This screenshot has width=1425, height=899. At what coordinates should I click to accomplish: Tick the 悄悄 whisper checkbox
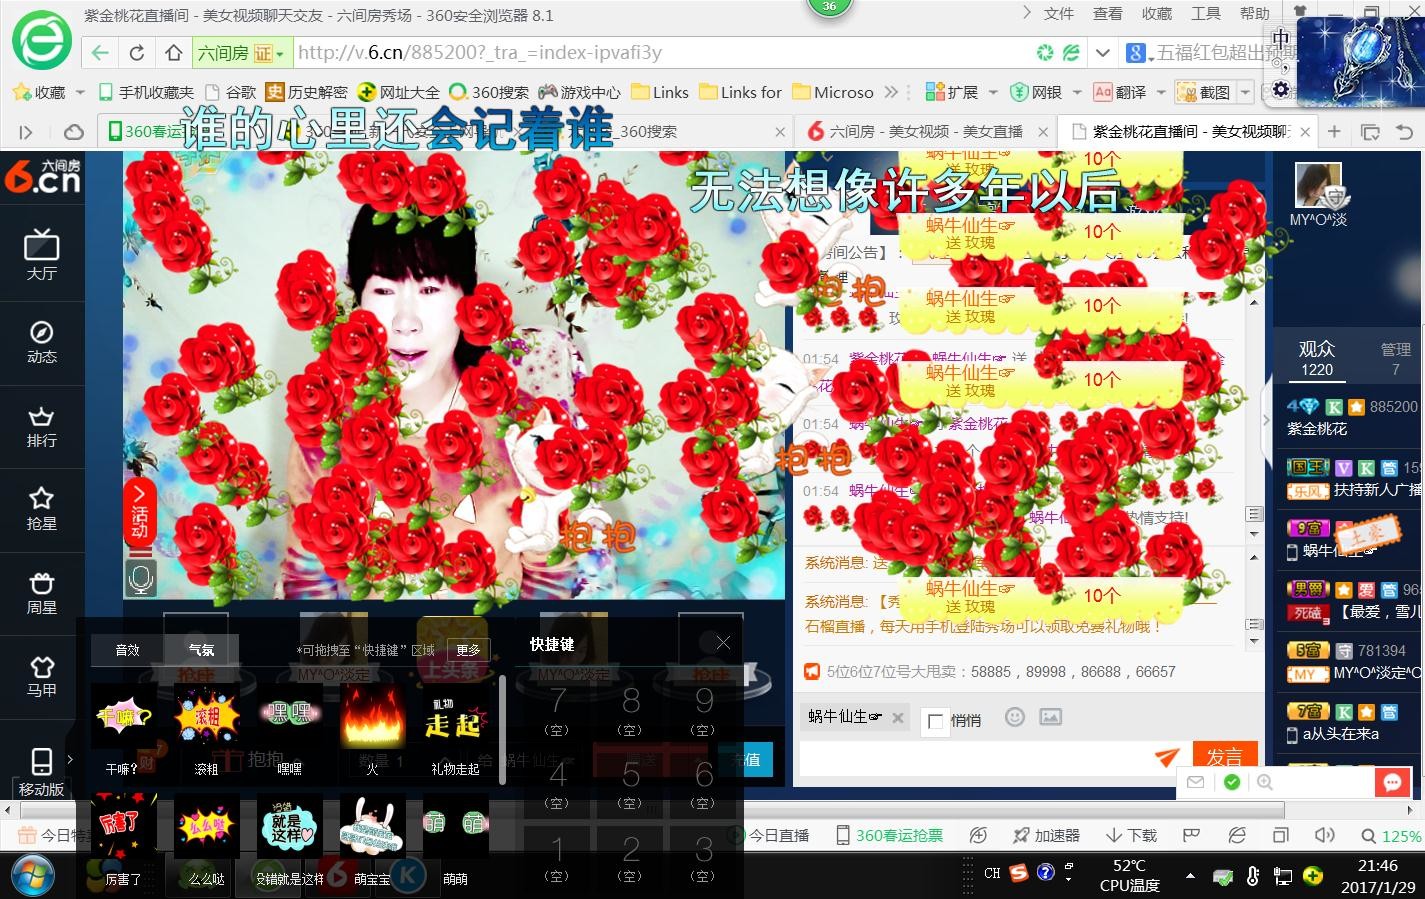click(936, 721)
